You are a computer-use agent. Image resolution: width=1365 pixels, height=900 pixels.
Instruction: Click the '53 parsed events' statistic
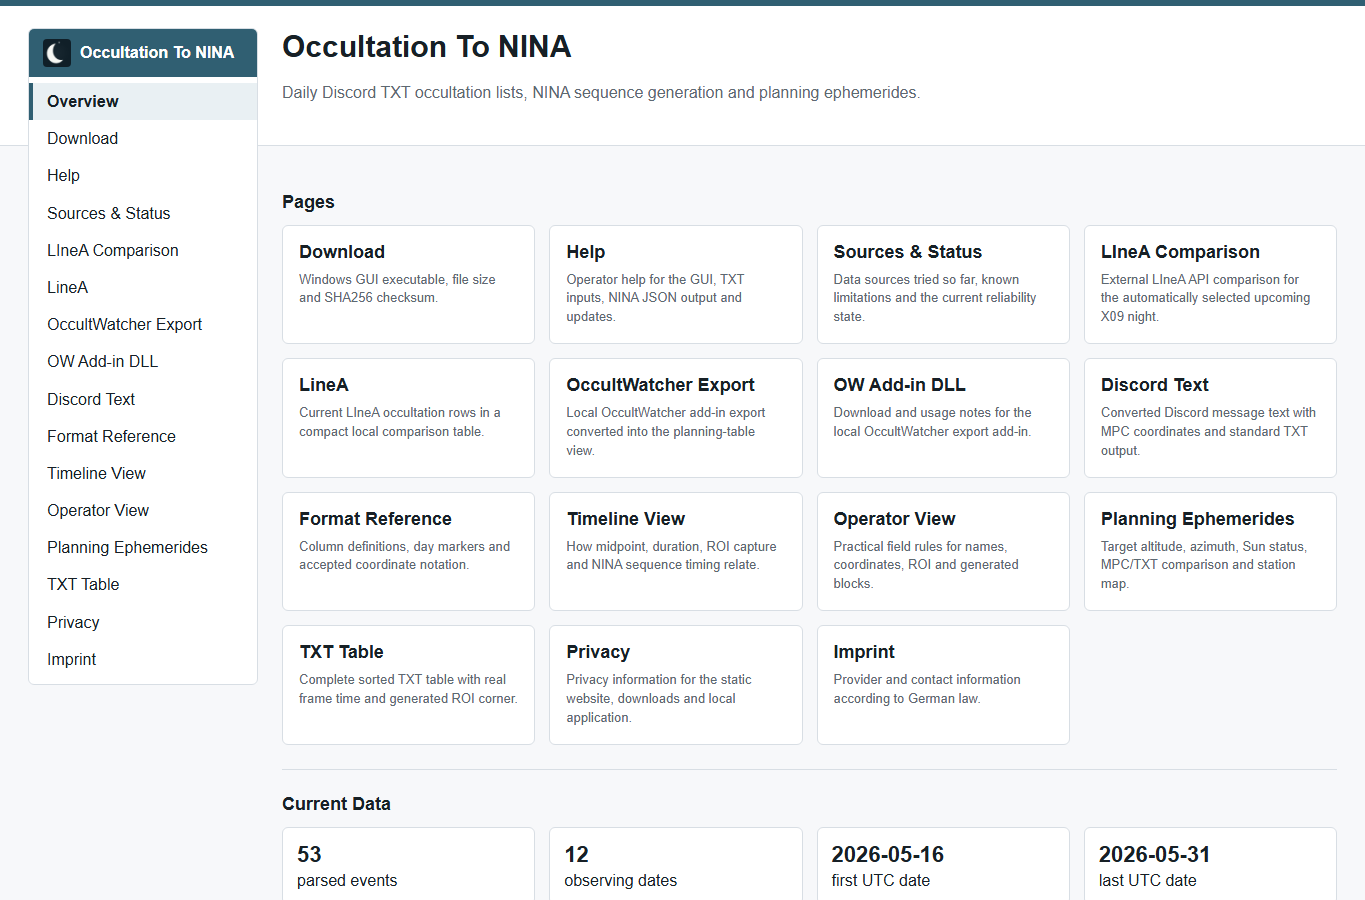tap(408, 865)
